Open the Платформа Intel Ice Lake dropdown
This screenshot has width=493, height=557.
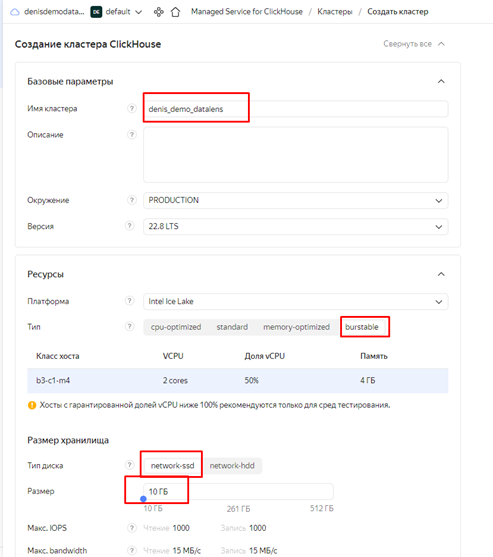point(296,302)
